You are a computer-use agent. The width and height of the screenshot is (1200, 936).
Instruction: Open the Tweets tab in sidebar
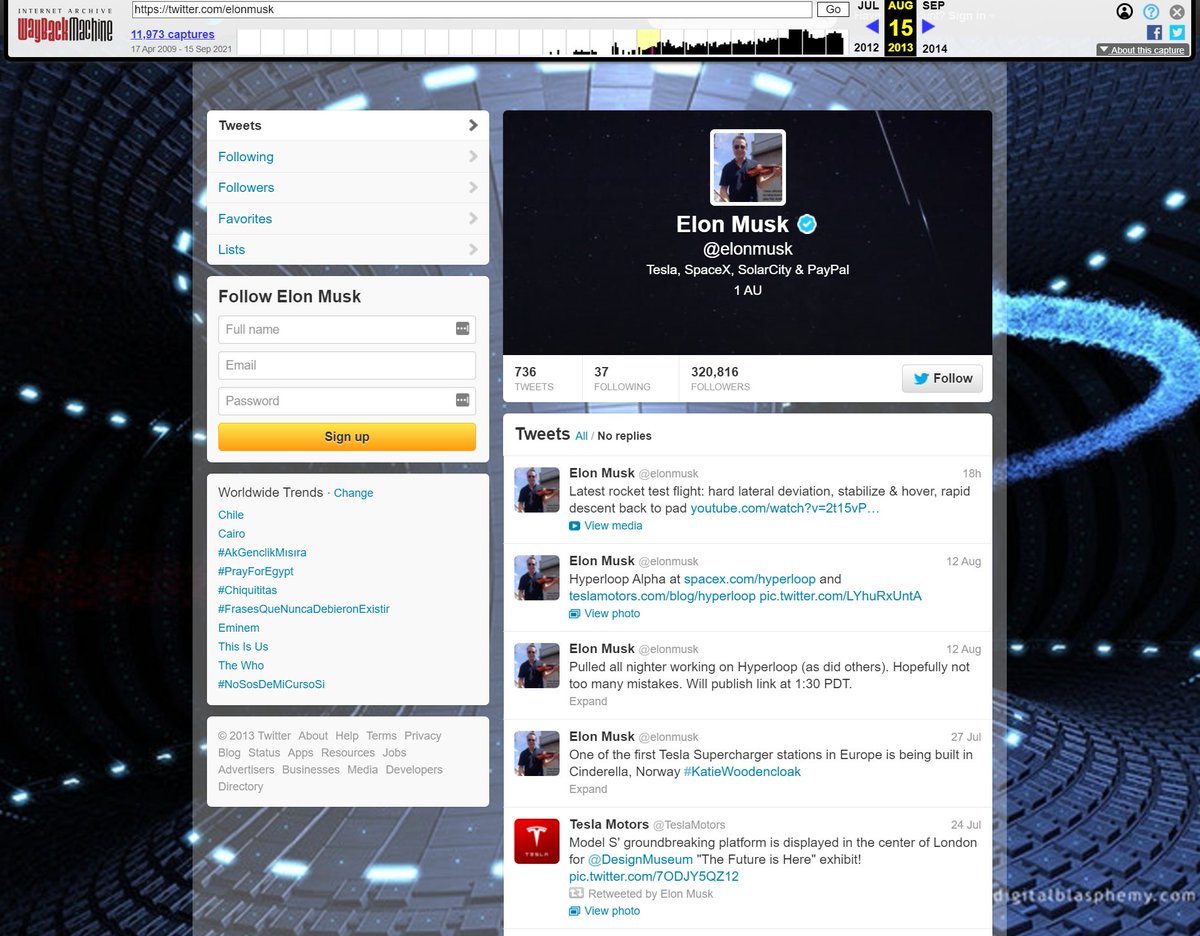pos(348,126)
